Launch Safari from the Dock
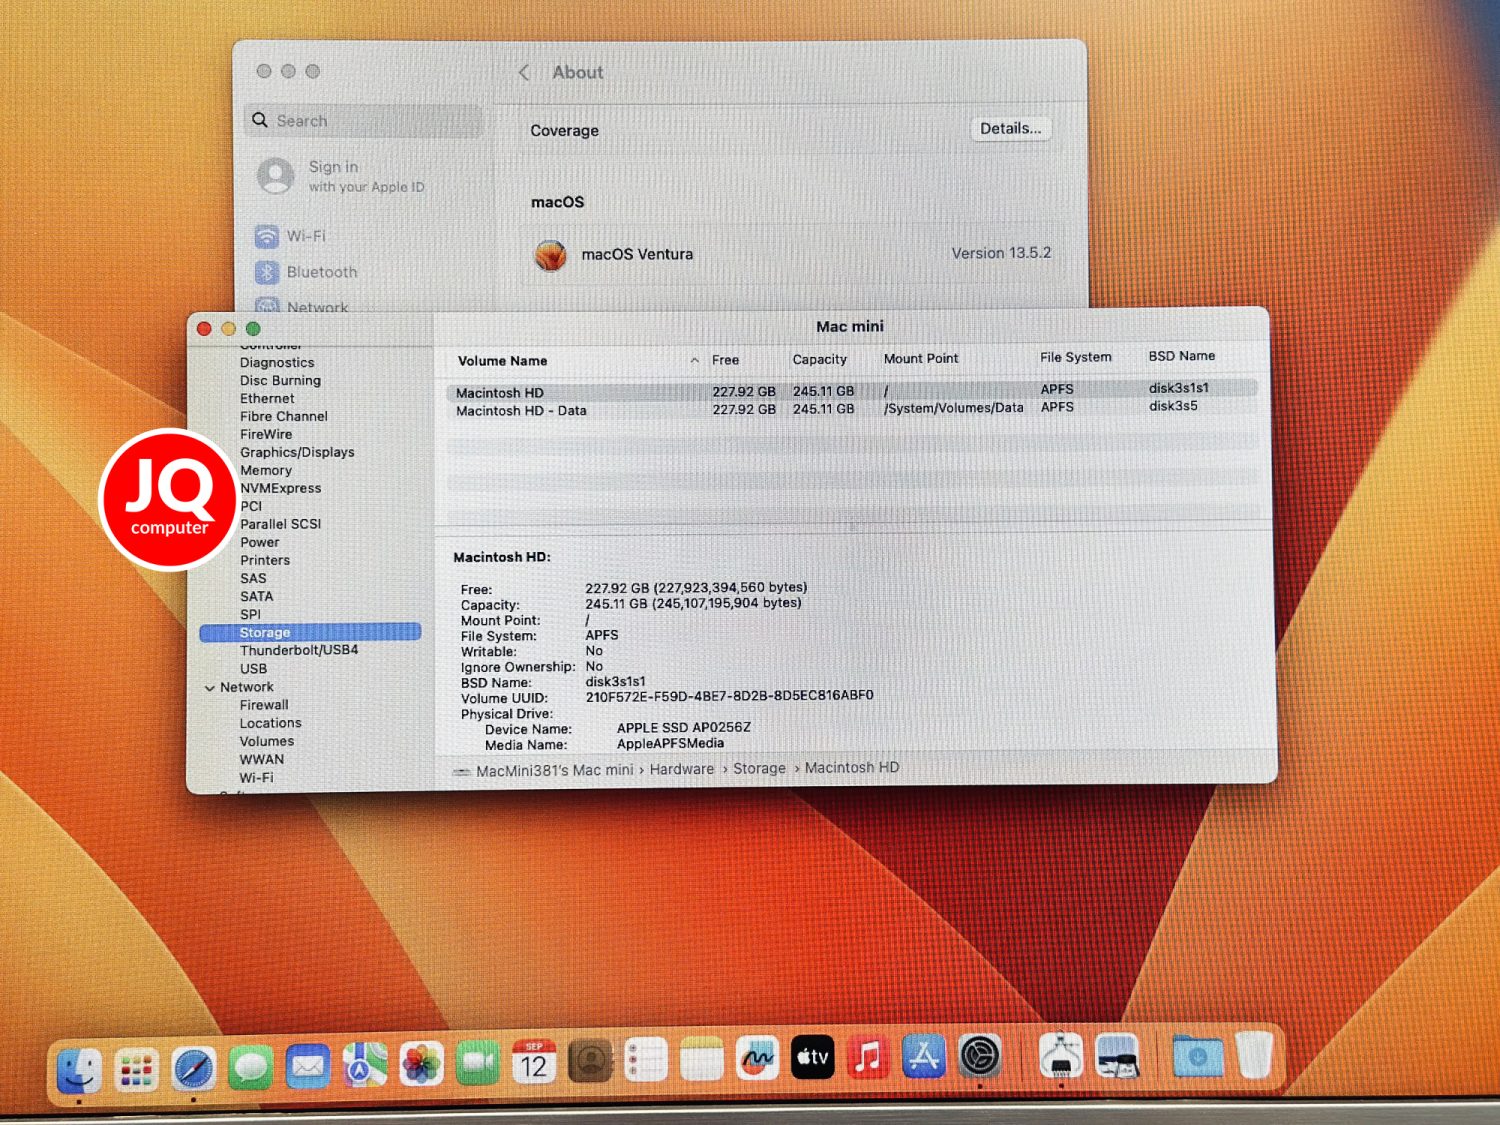This screenshot has height=1125, width=1500. (193, 1068)
